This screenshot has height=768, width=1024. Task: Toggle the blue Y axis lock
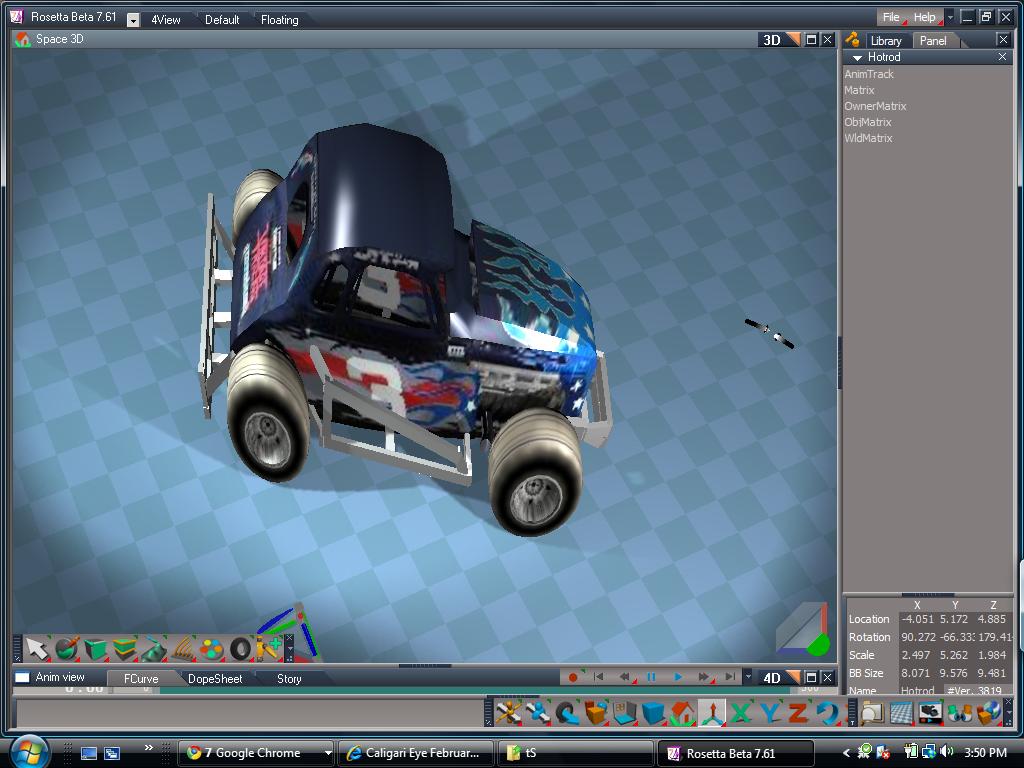point(770,713)
